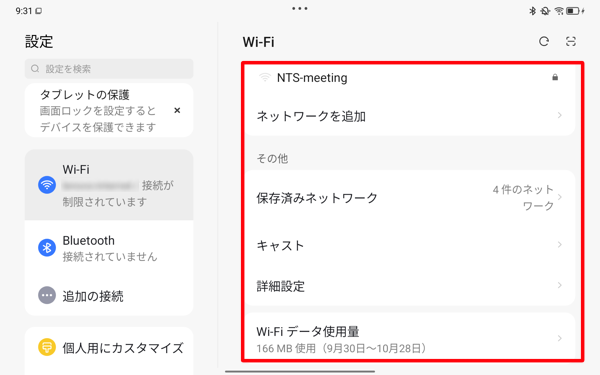
Task: Open the Wi-Fi settings menu item
Action: pos(109,185)
